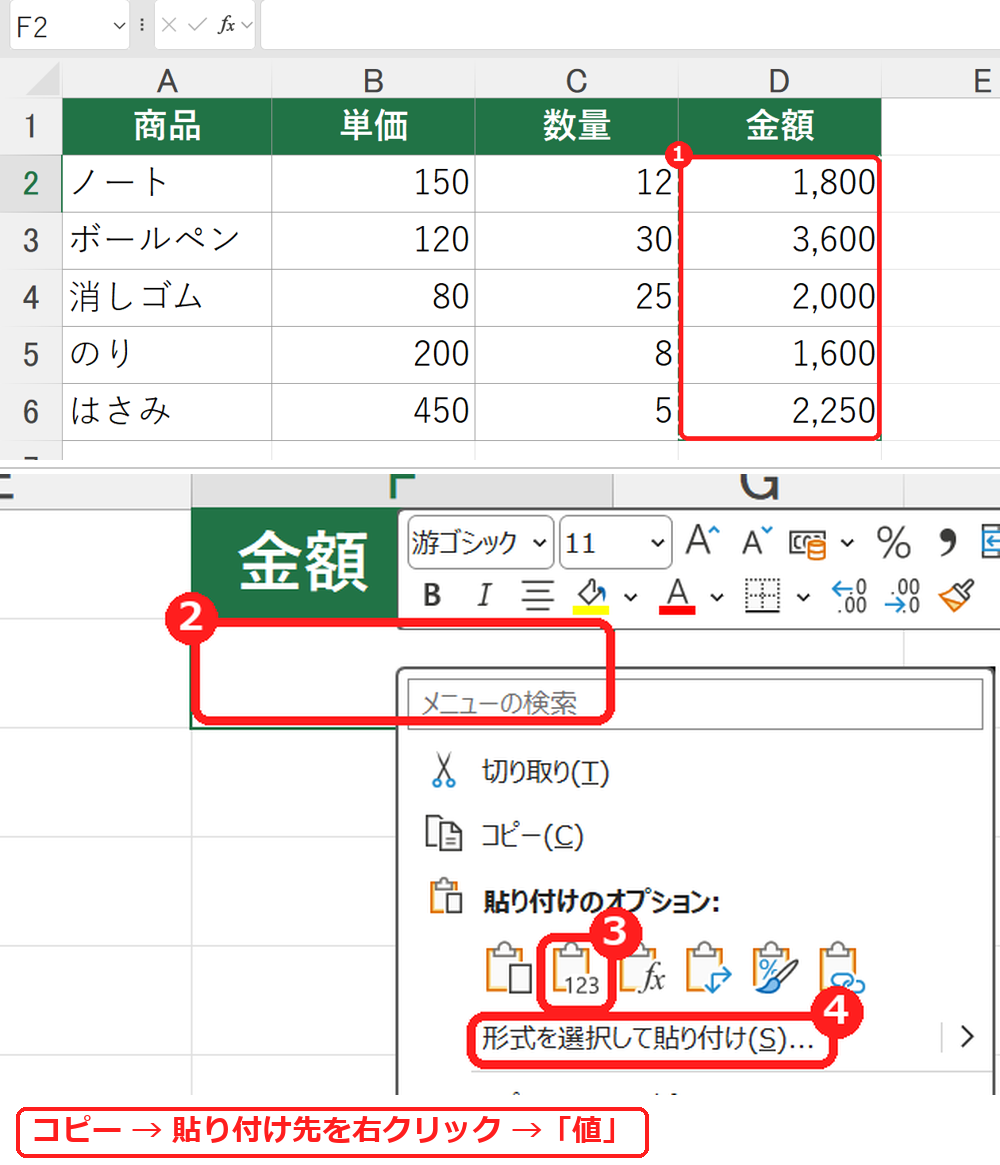Increase font size with the larger A icon
The image size is (1000, 1165).
(703, 541)
